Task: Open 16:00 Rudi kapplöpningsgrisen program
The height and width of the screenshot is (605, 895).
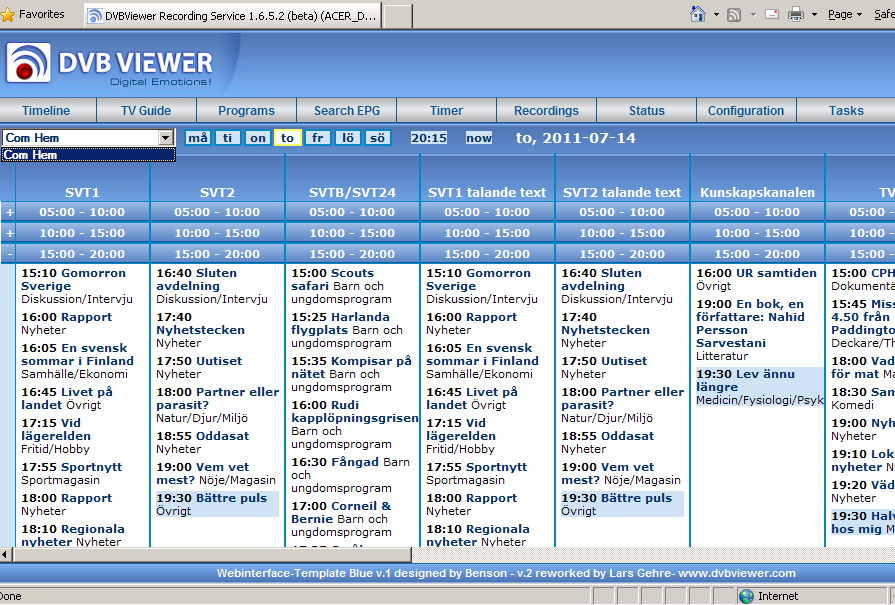Action: 355,412
